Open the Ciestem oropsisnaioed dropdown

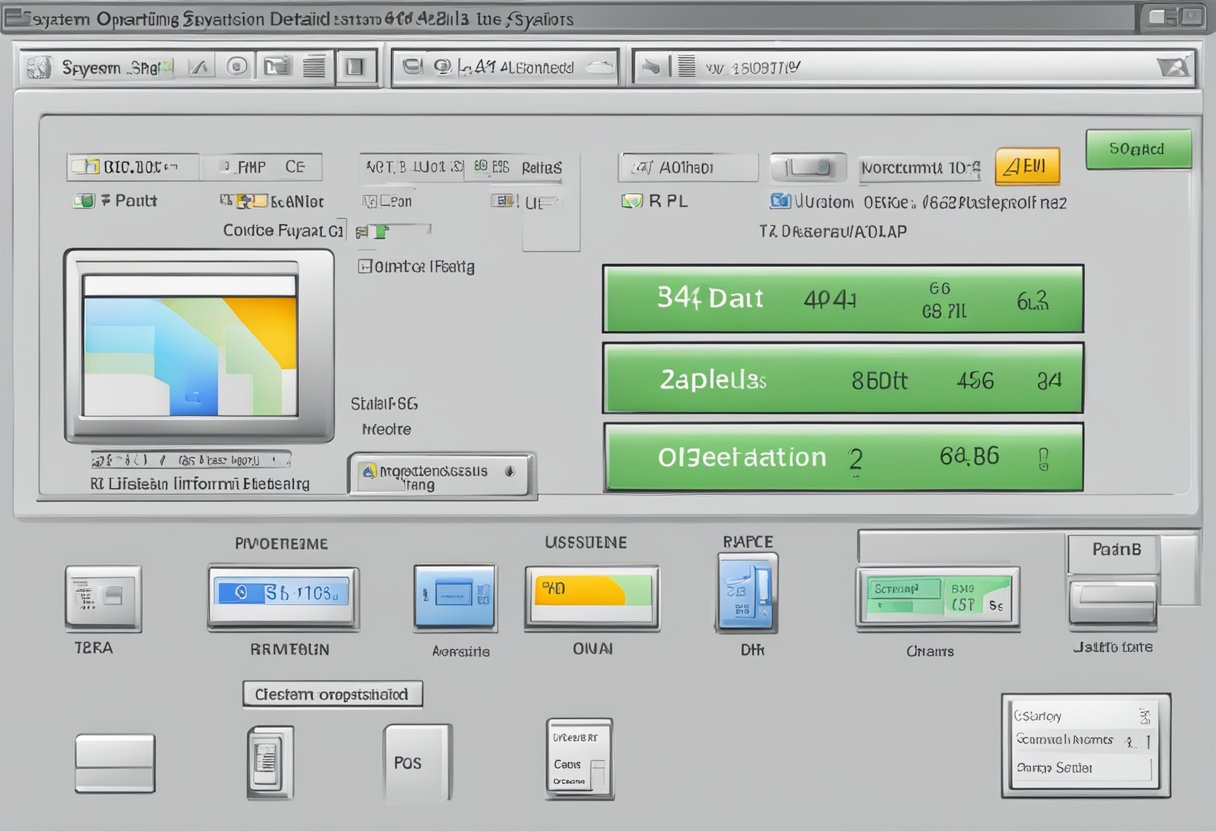(332, 693)
